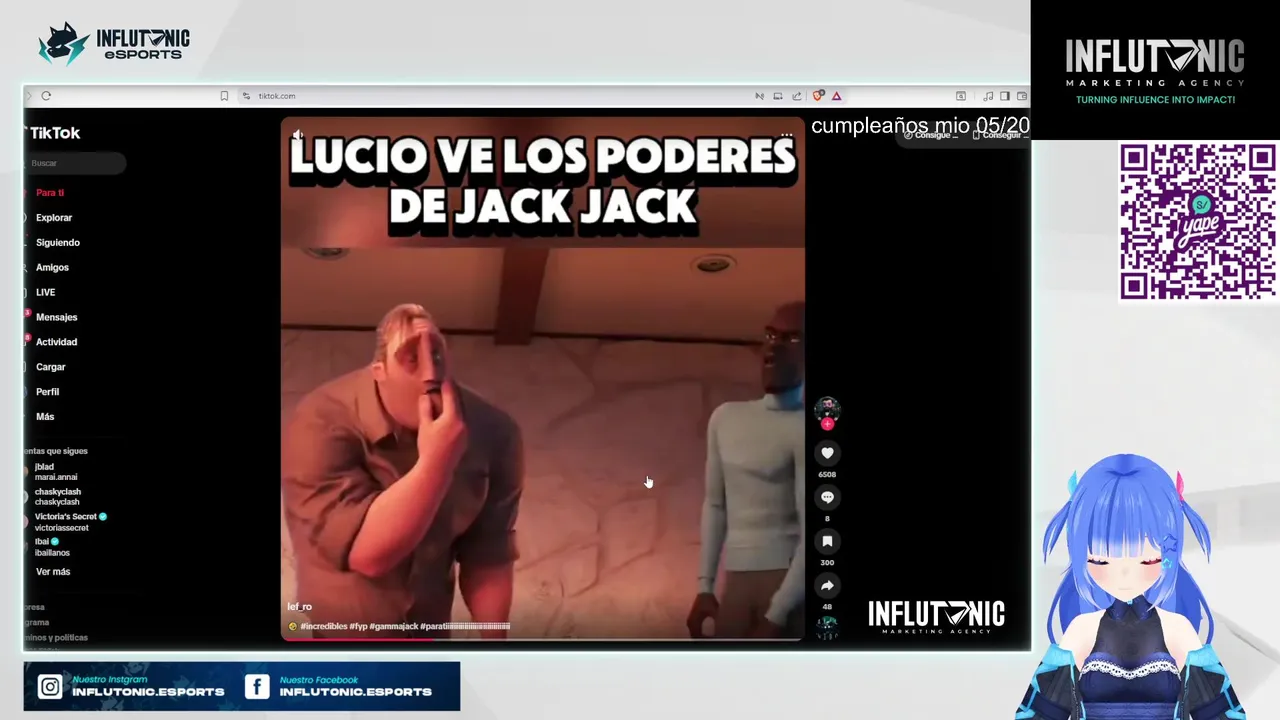The width and height of the screenshot is (1280, 720).
Task: Open Siguiendo in the sidebar
Action: (x=57, y=242)
